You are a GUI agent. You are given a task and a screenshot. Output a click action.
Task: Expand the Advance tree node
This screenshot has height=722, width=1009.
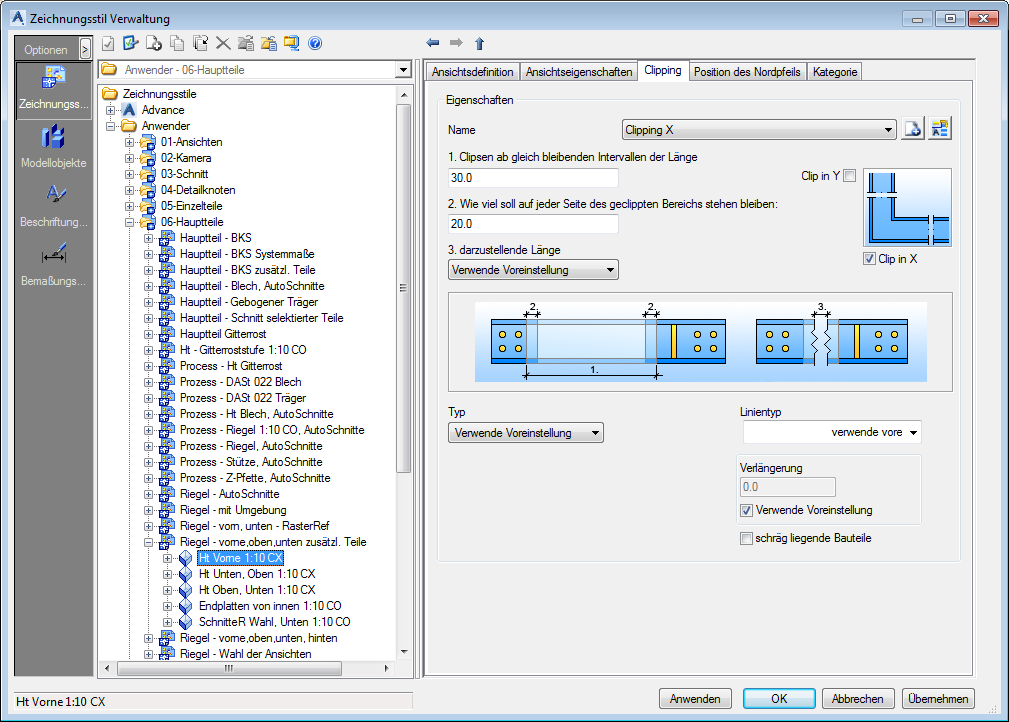(x=111, y=110)
